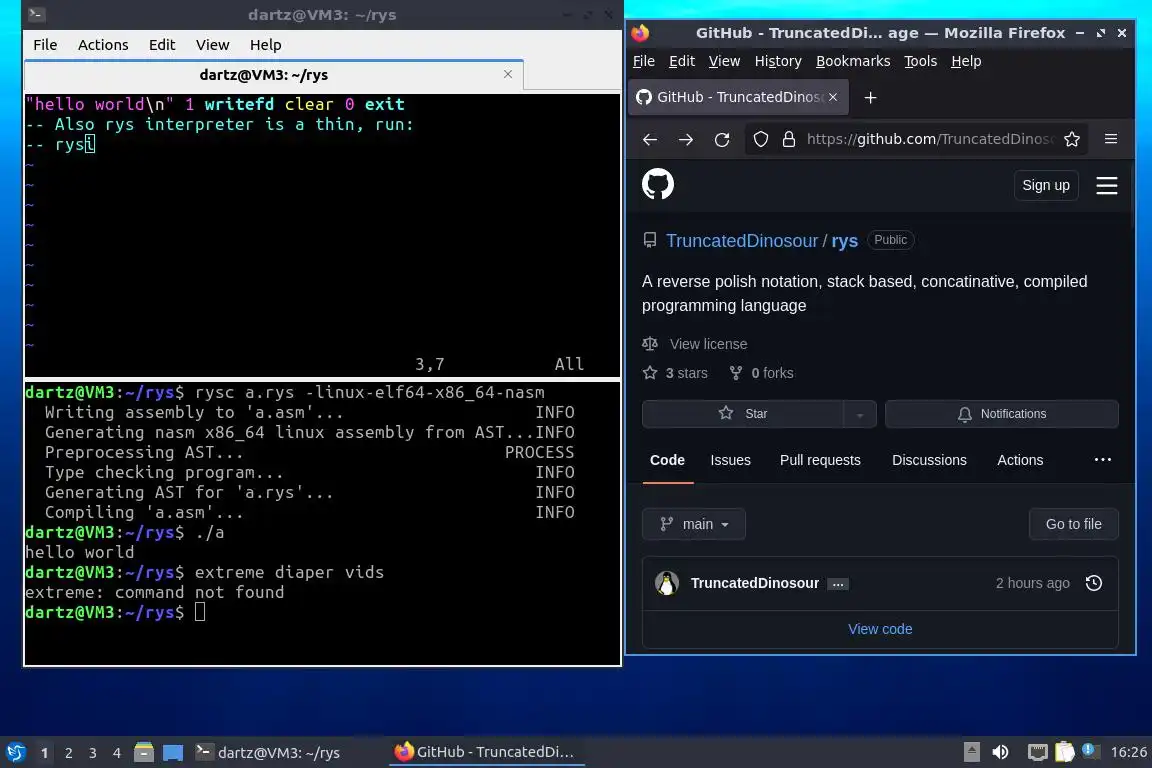This screenshot has height=768, width=1152.
Task: Go forward with Firefox forward arrow
Action: pos(685,140)
